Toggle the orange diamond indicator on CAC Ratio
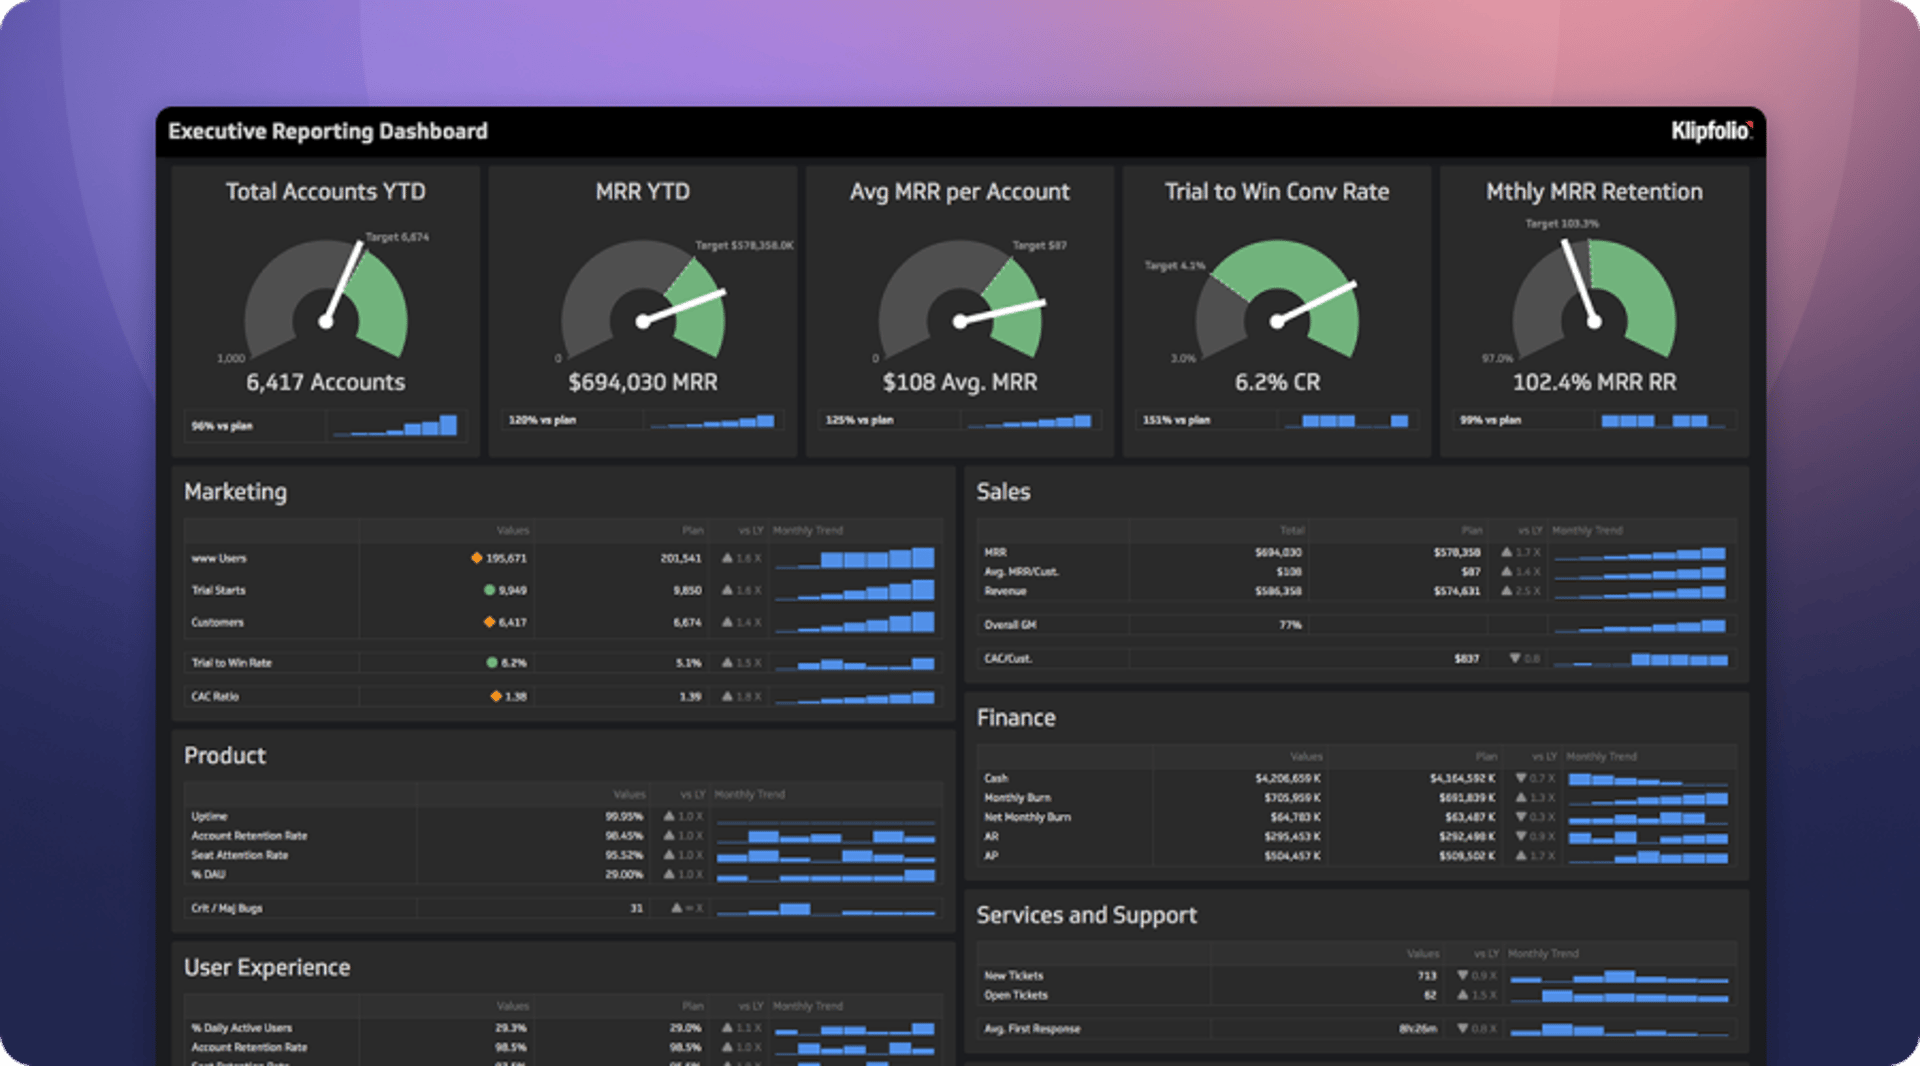This screenshot has height=1066, width=1920. [497, 696]
